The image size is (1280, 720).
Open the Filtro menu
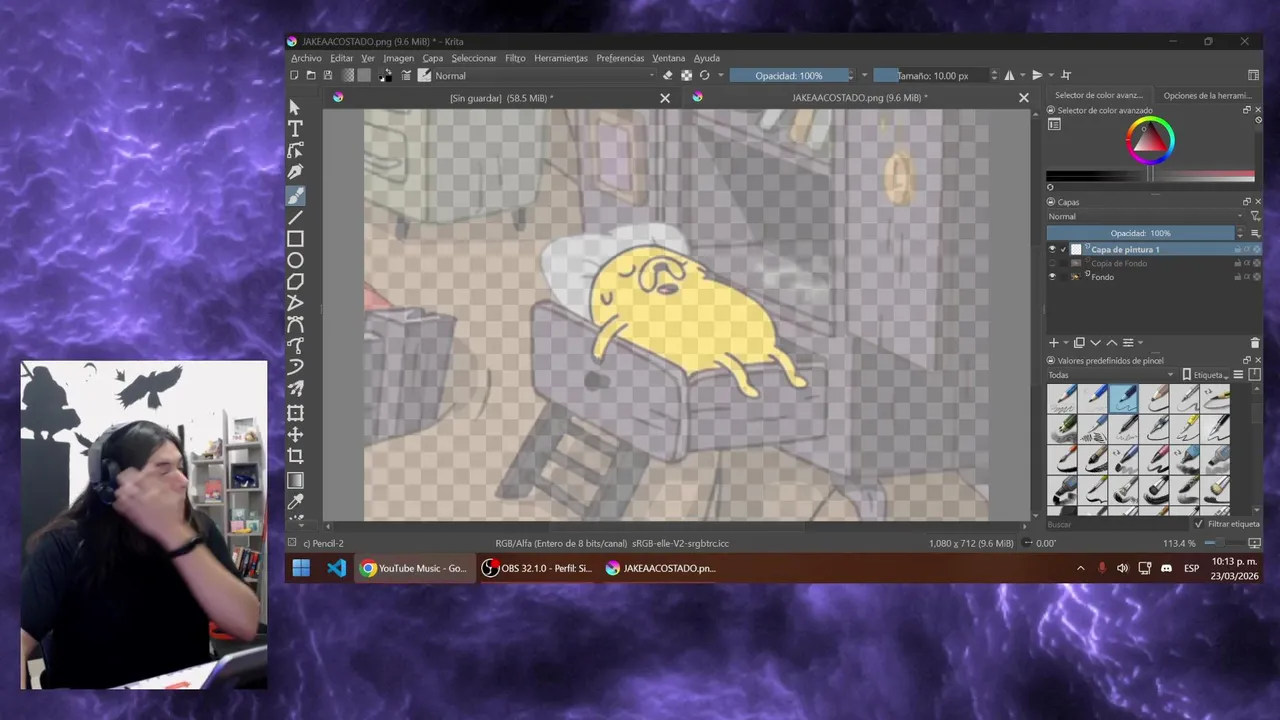[x=515, y=58]
